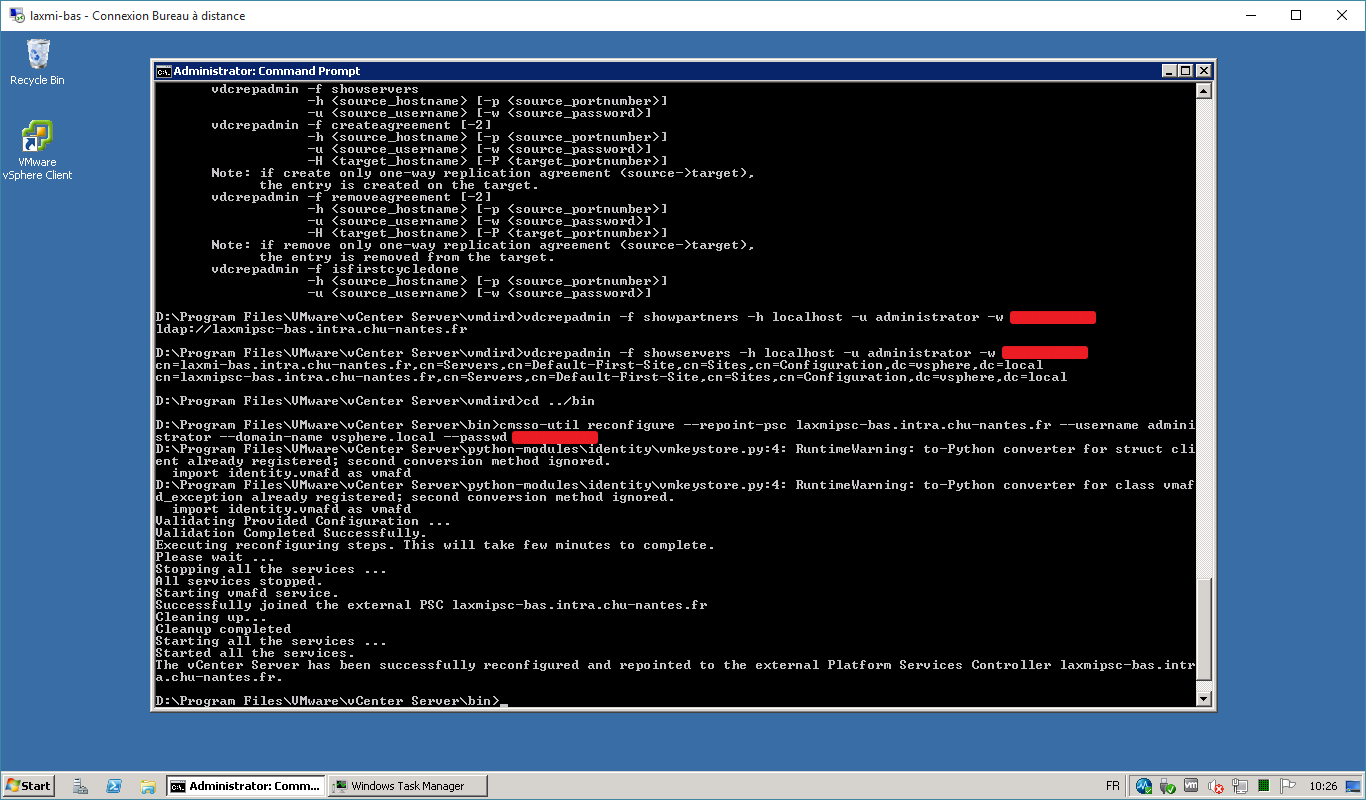This screenshot has height=800, width=1366.
Task: Open Command Prompt system menu icon in title bar
Action: pos(163,71)
